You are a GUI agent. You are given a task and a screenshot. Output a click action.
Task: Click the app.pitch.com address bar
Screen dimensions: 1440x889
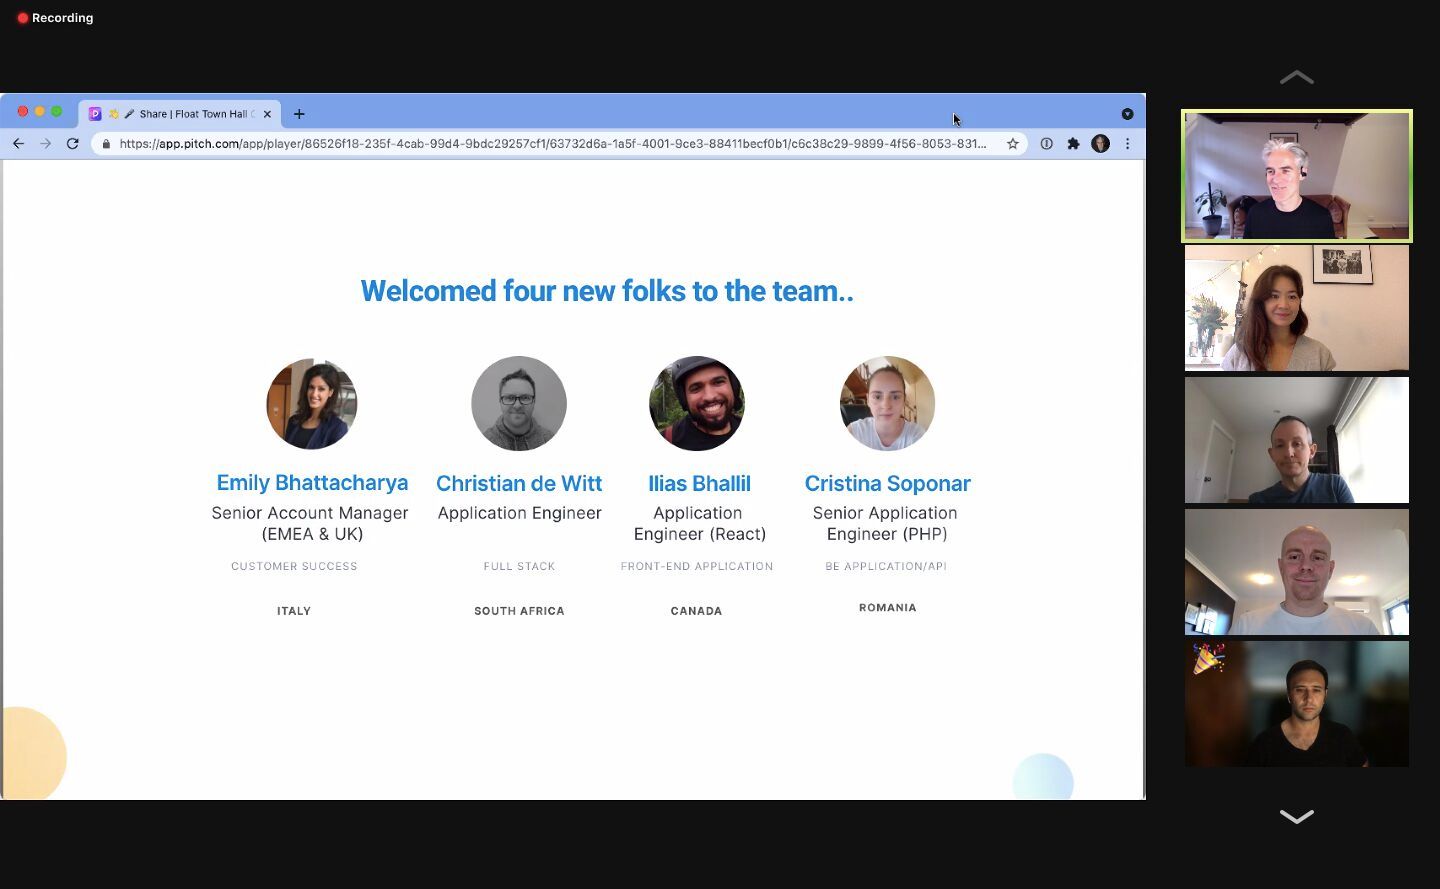click(x=550, y=144)
